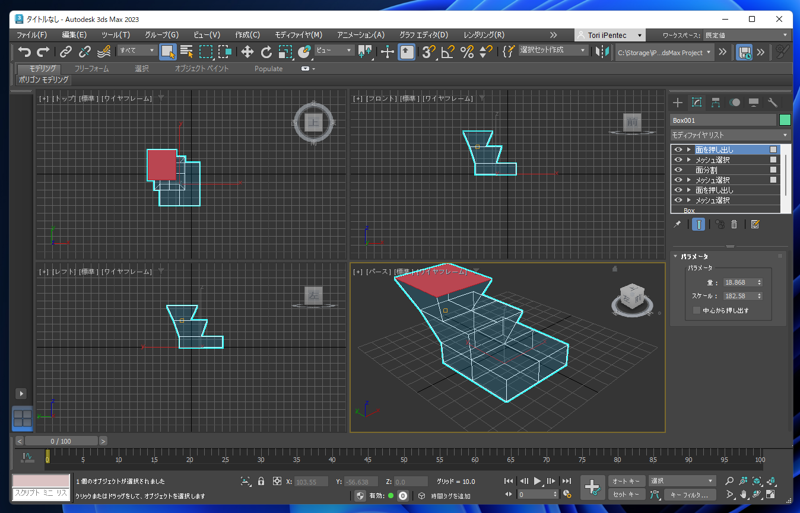This screenshot has height=513, width=800.
Task: Activate the Select and Link tool
Action: click(x=65, y=52)
